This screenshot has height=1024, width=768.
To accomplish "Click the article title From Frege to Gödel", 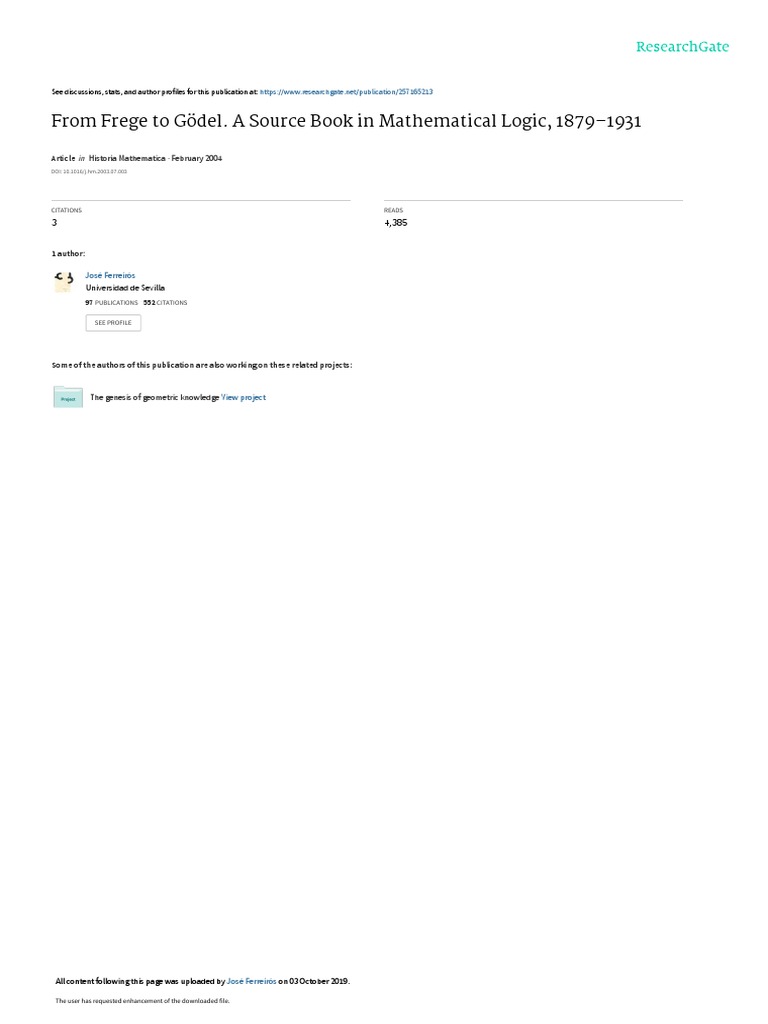I will pos(346,121).
